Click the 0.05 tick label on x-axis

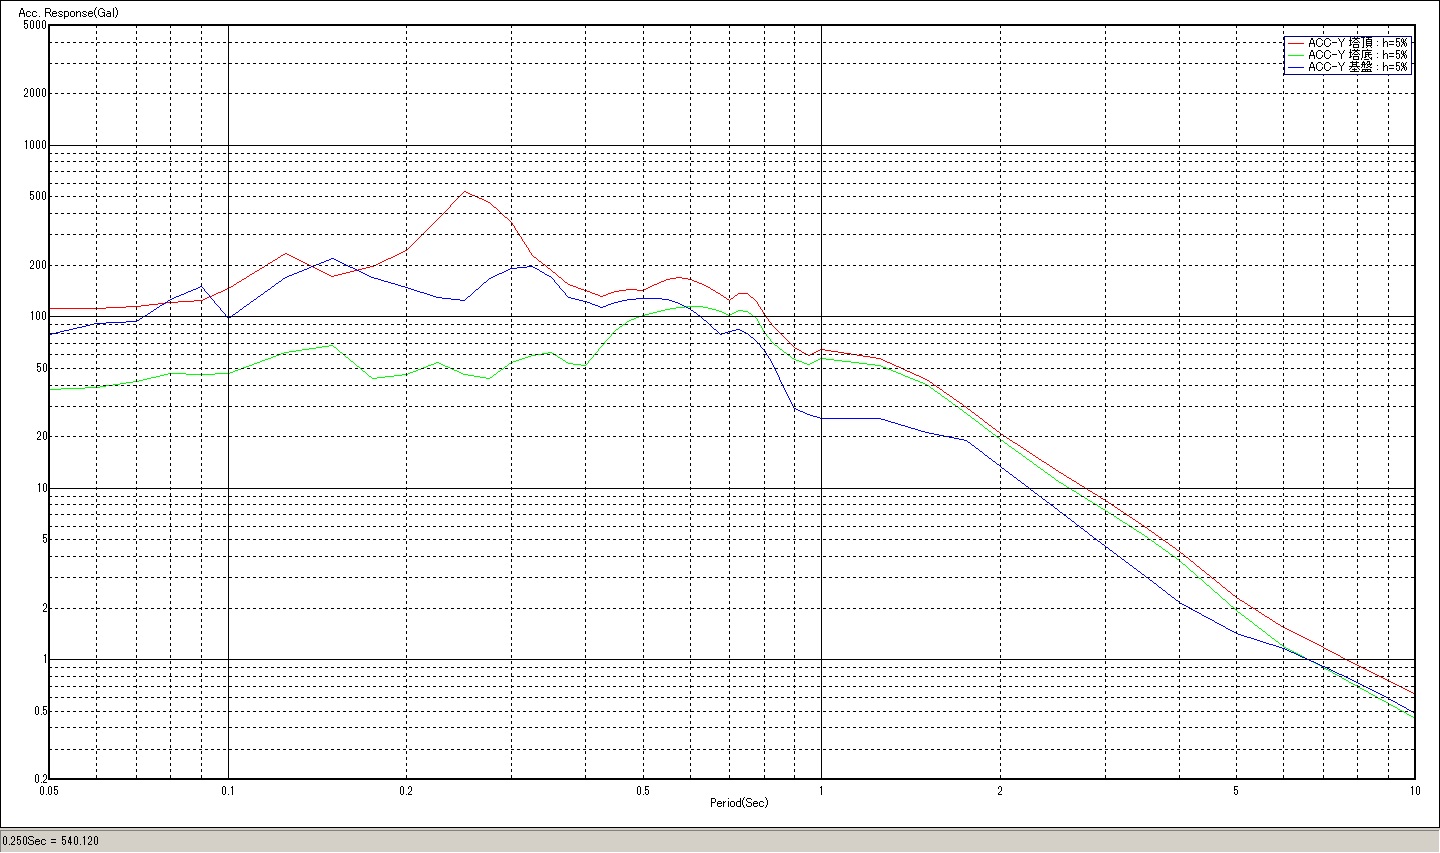point(49,790)
